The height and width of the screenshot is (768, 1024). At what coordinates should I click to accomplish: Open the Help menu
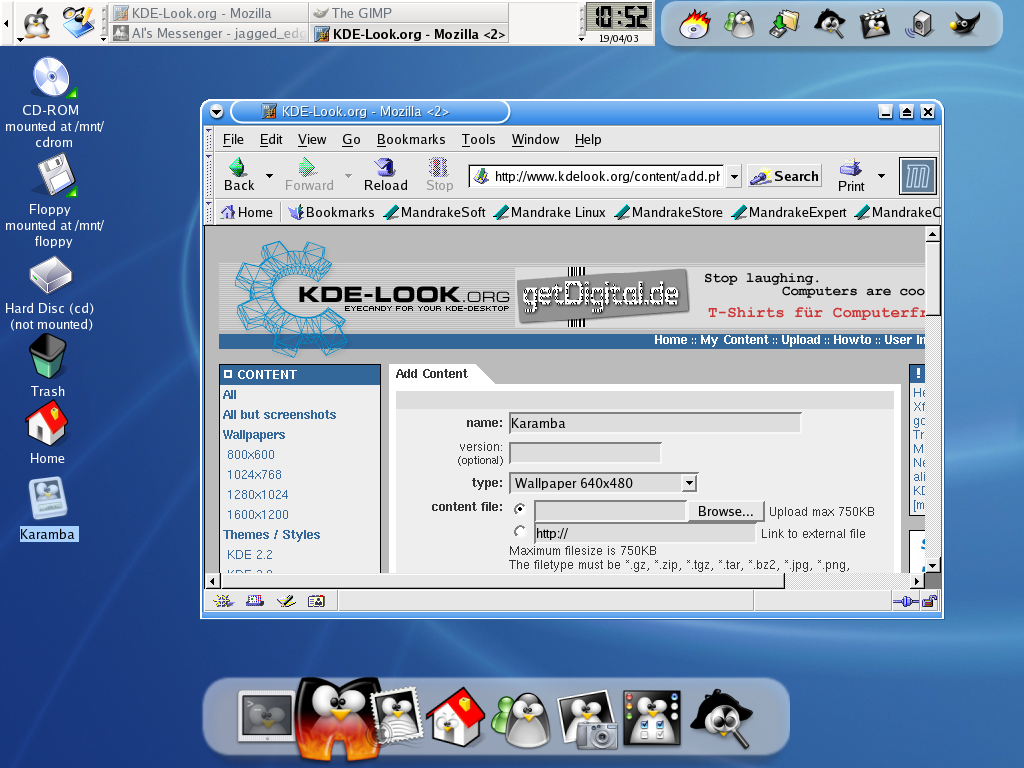pos(588,140)
